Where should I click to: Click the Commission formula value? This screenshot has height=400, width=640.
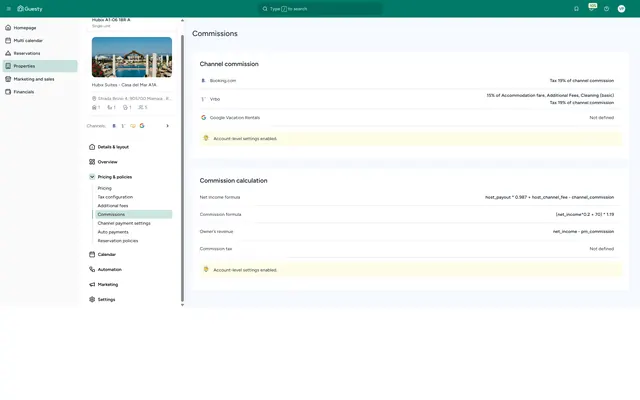pos(584,214)
